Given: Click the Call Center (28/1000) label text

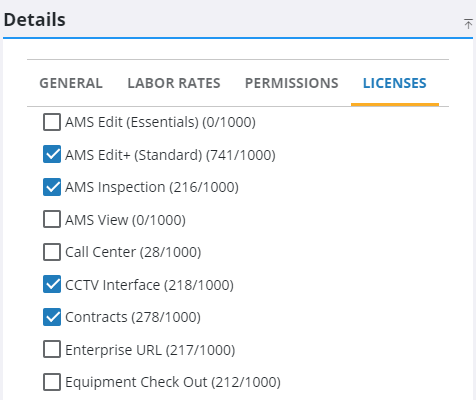Looking at the screenshot, I should point(133,252).
